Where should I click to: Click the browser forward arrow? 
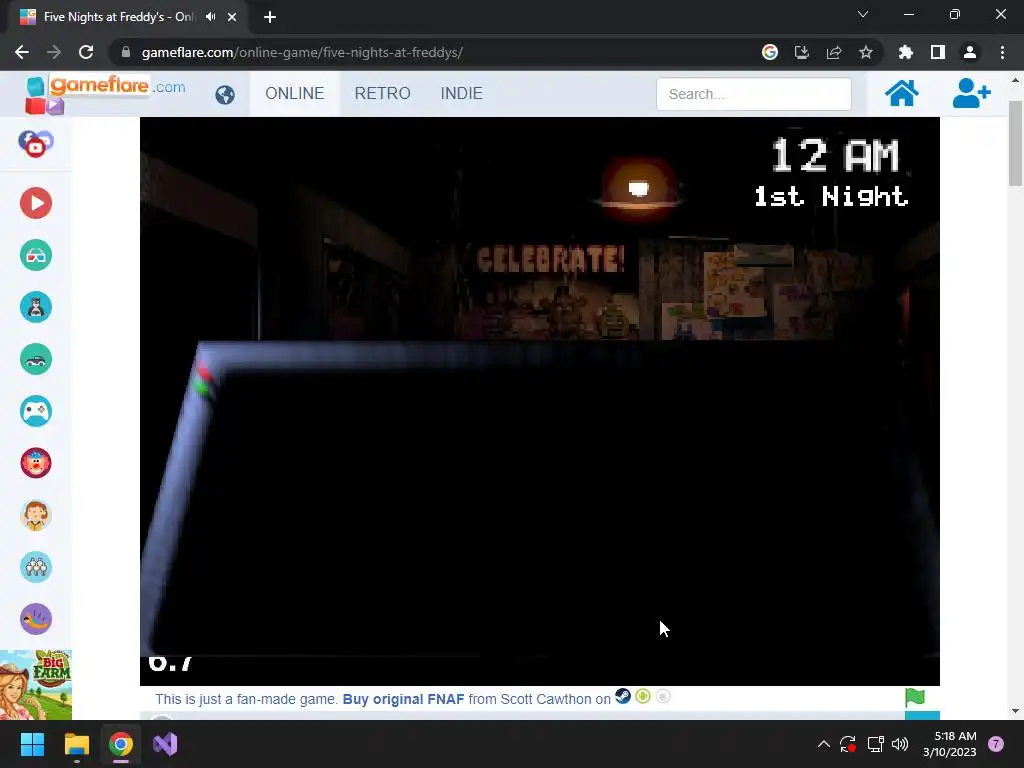coord(54,52)
